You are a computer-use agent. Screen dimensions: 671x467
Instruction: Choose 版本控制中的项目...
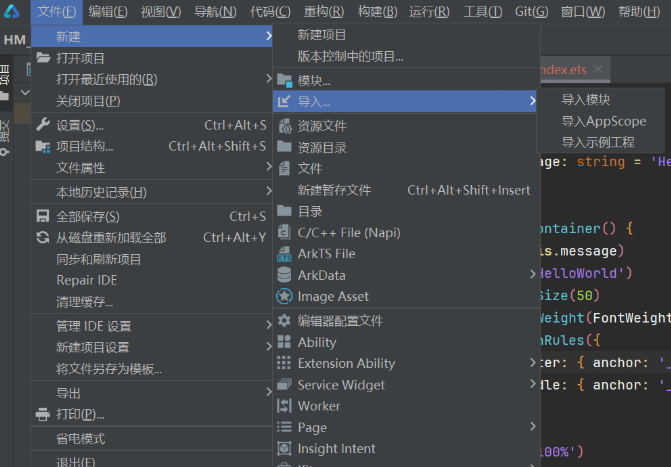pyautogui.click(x=406, y=56)
